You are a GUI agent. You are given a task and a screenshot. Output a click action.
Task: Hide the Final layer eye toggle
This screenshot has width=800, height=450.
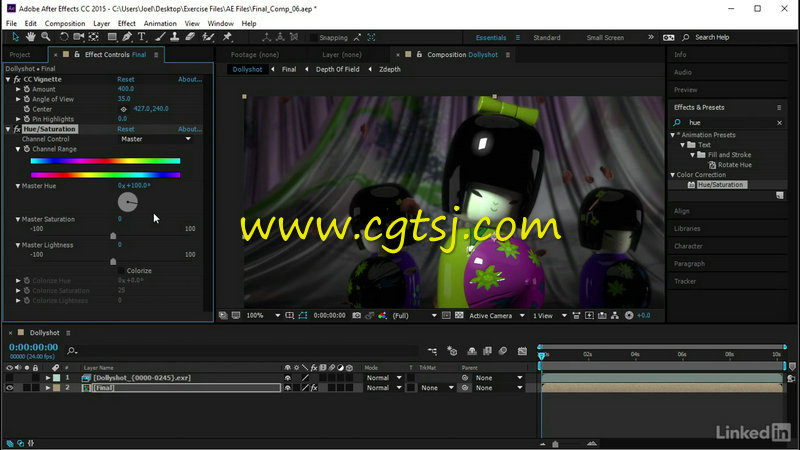pos(9,388)
